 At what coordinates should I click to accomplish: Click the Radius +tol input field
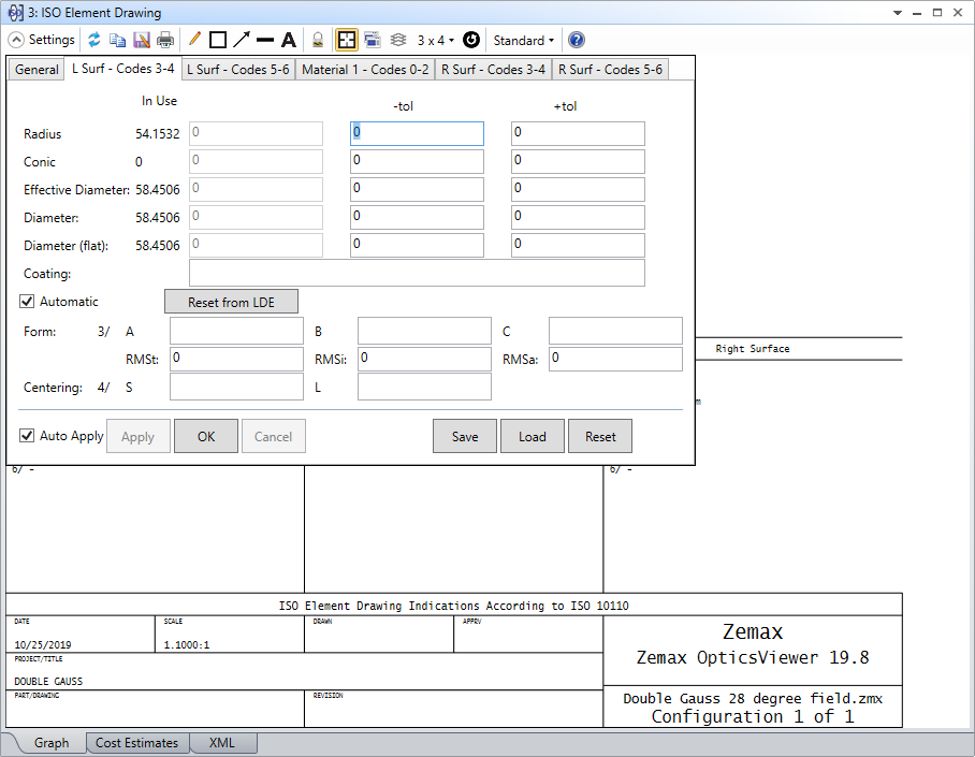(577, 133)
